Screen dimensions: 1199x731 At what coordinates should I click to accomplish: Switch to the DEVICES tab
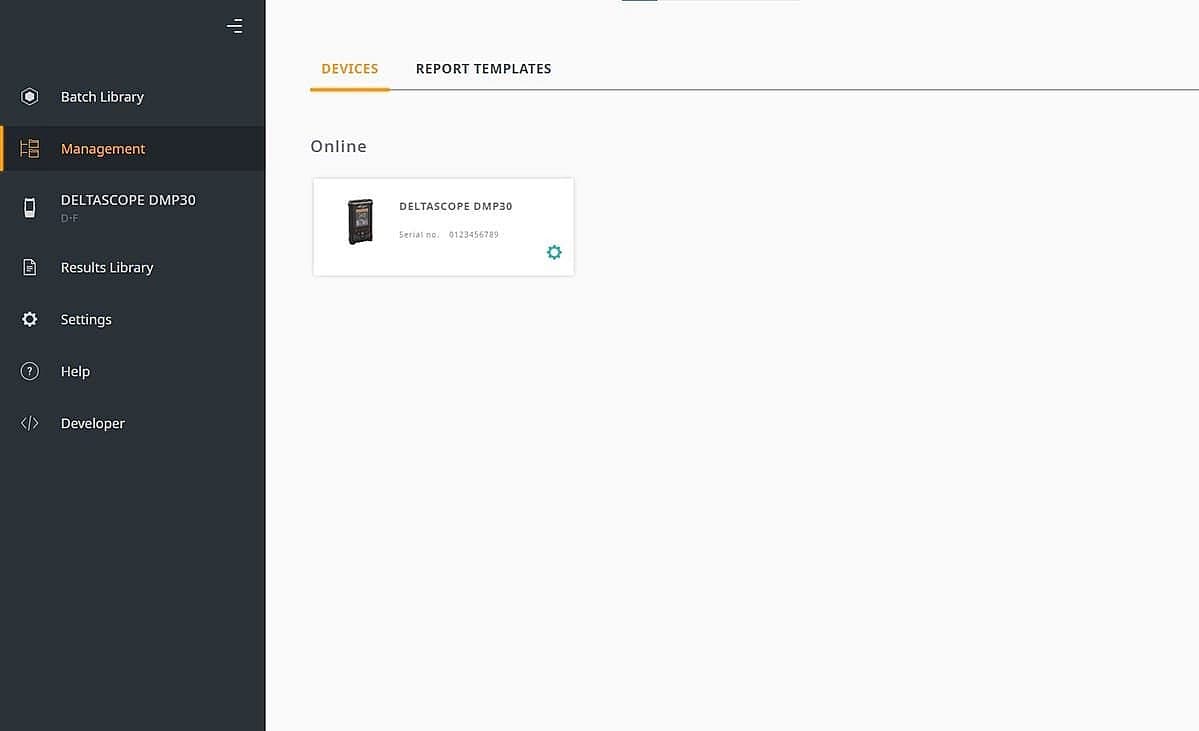tap(349, 68)
